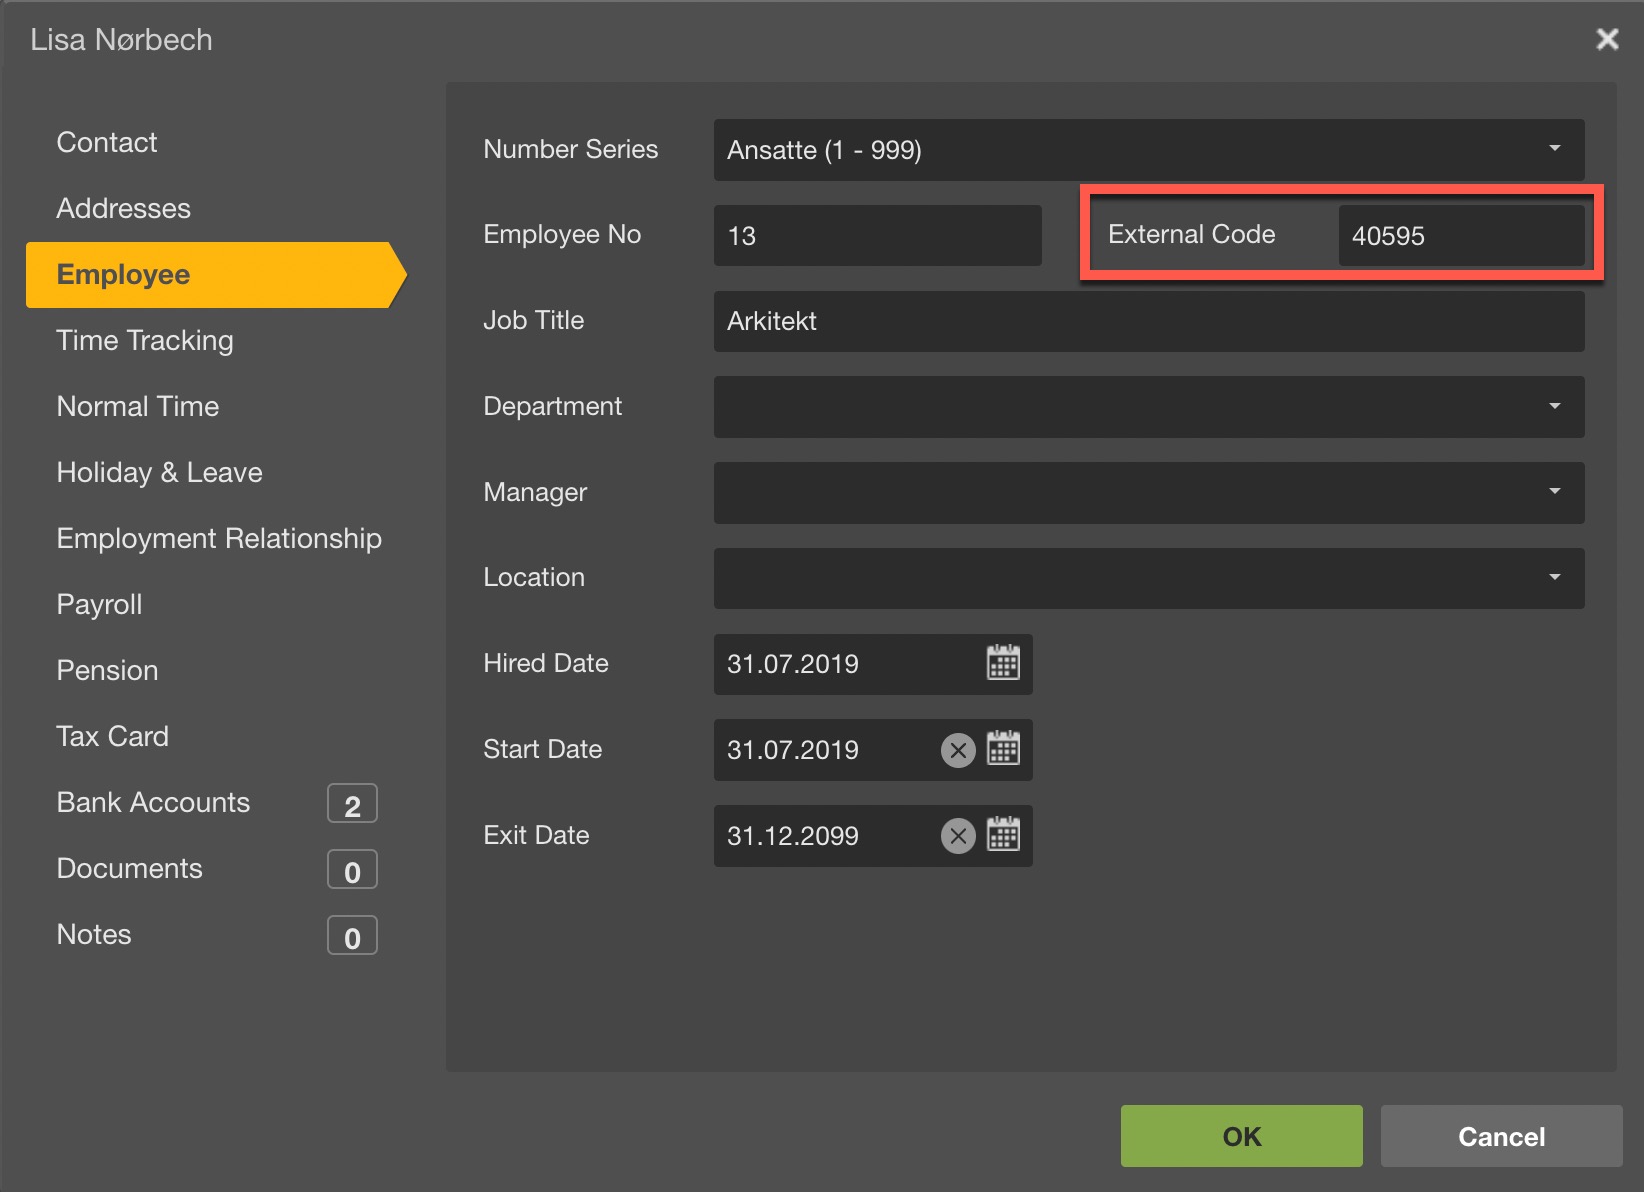This screenshot has width=1644, height=1192.
Task: Close the Lisa Nørbech dialog
Action: tap(1607, 39)
